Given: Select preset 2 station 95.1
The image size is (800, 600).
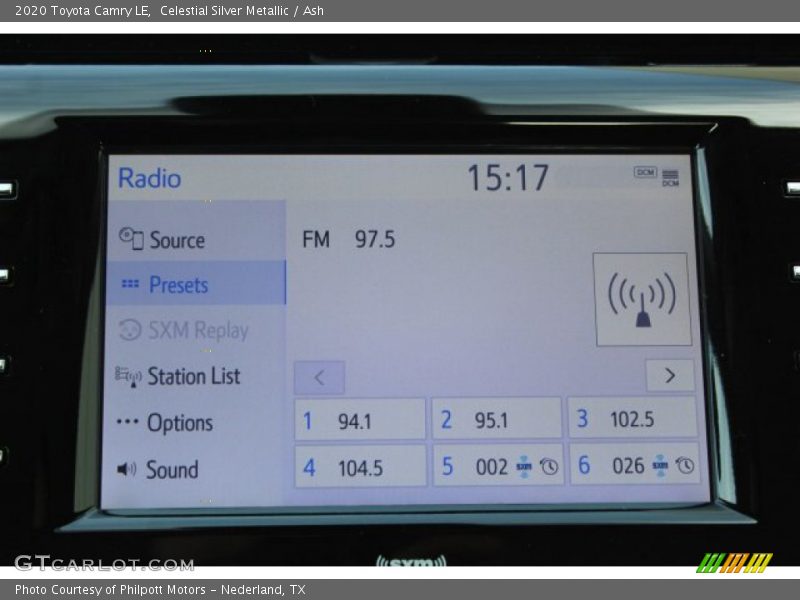Looking at the screenshot, I should 496,420.
